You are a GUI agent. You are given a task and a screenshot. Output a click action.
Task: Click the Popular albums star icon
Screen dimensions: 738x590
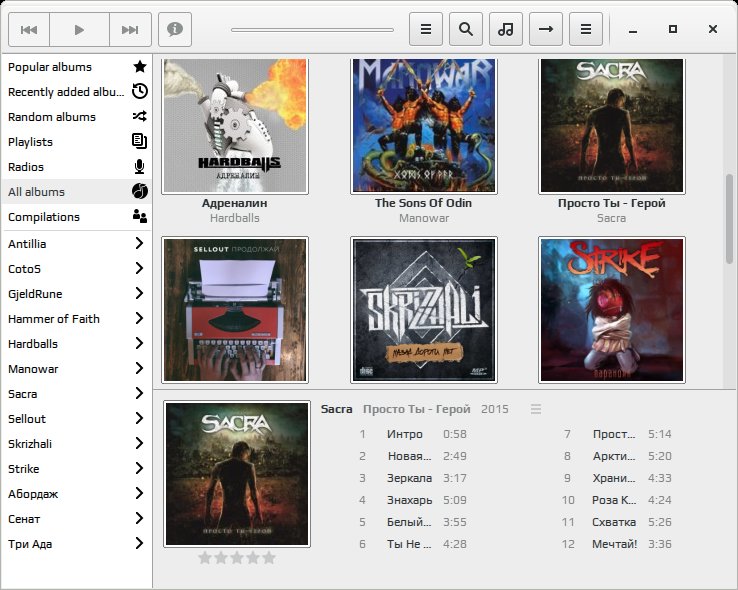coord(140,66)
